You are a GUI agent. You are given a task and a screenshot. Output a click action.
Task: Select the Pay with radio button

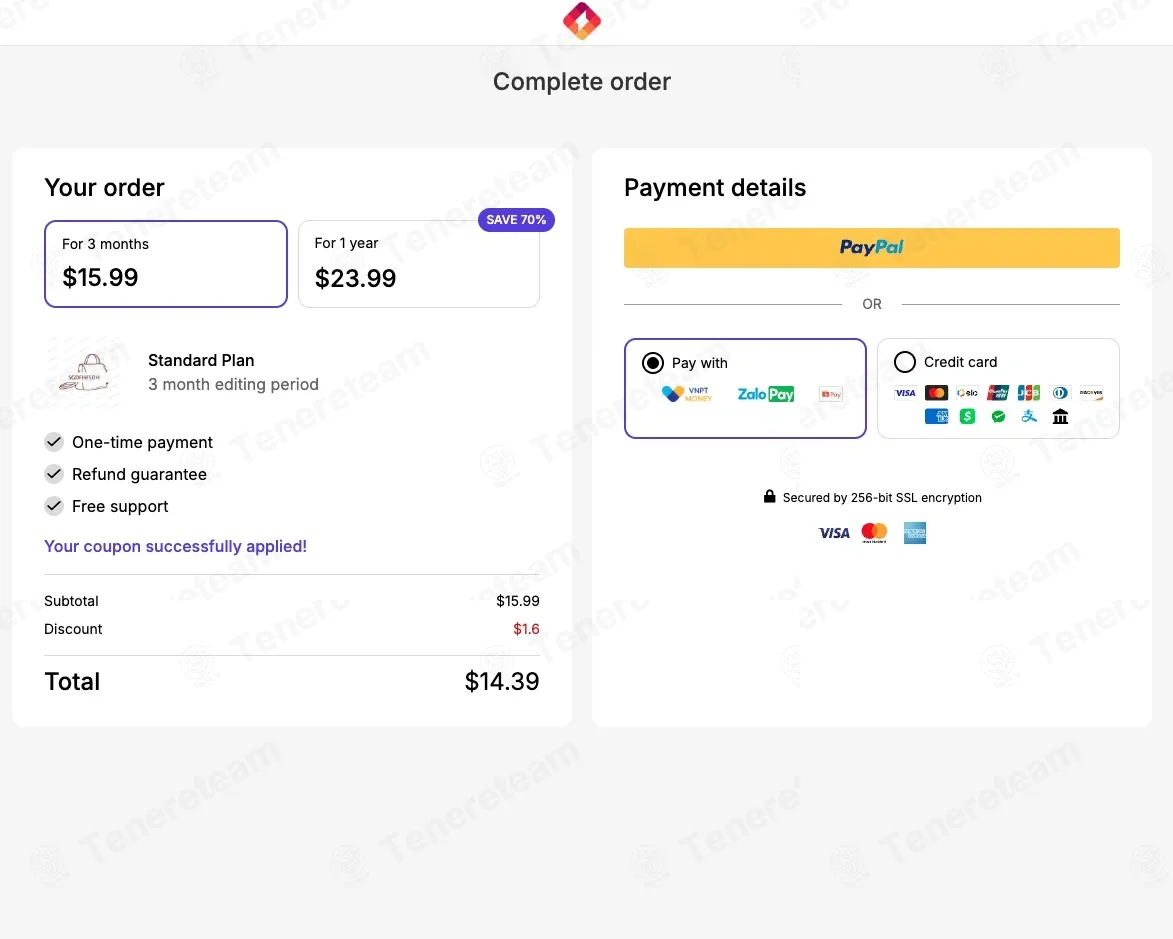click(x=653, y=363)
